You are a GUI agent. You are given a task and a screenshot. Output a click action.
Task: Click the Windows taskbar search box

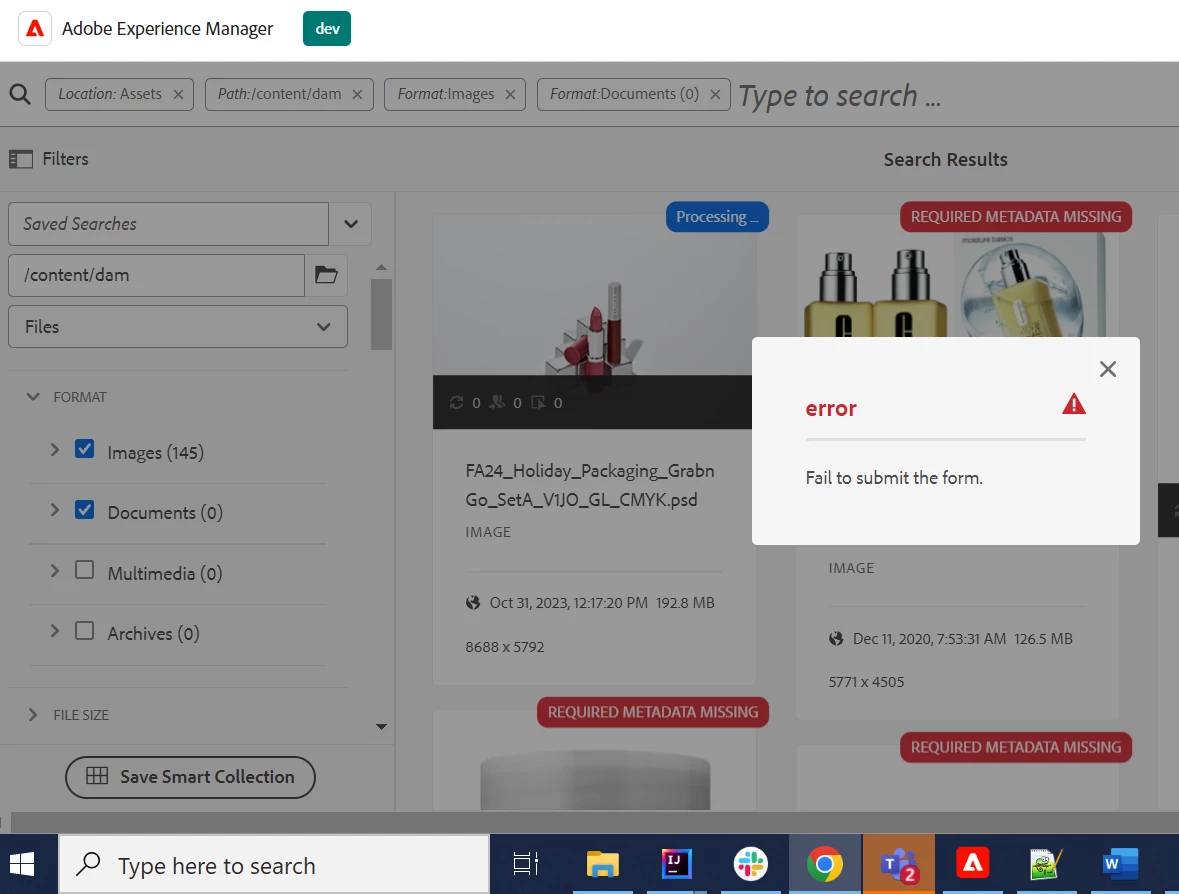coord(274,865)
